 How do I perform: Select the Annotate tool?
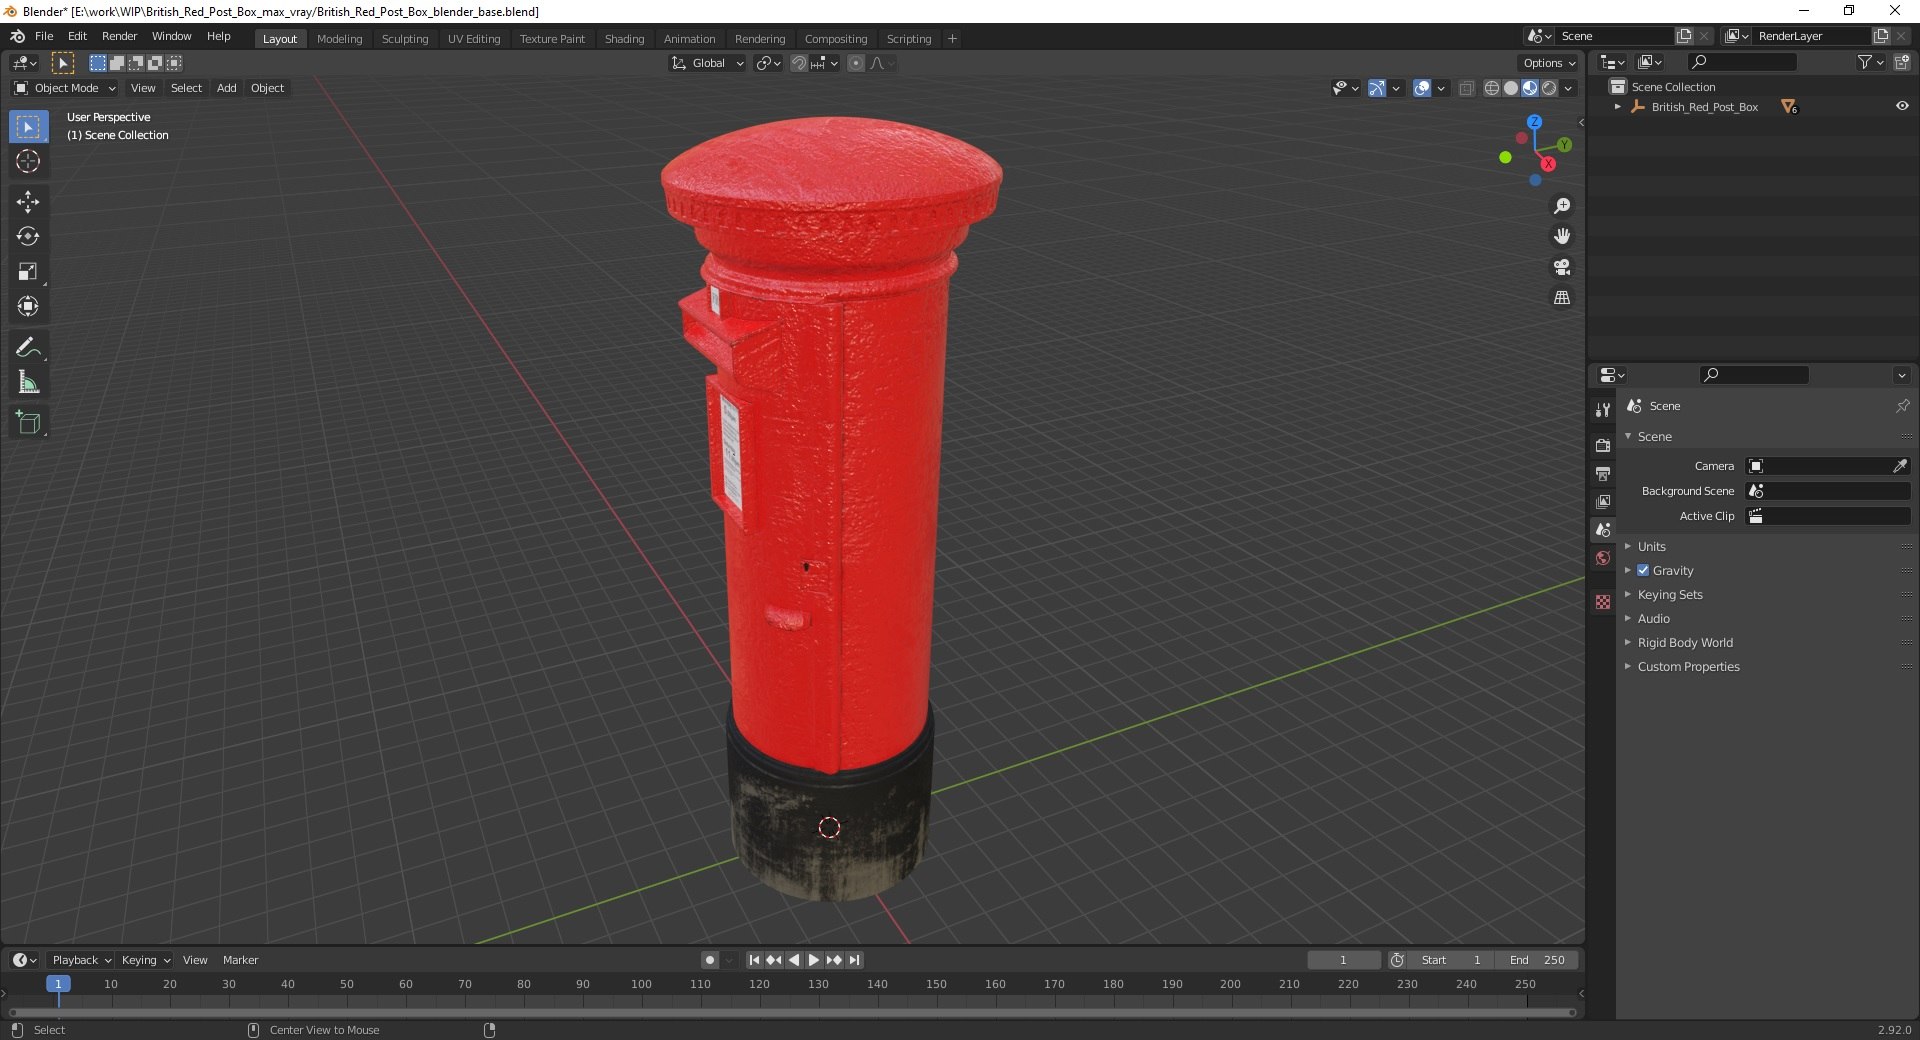(28, 347)
